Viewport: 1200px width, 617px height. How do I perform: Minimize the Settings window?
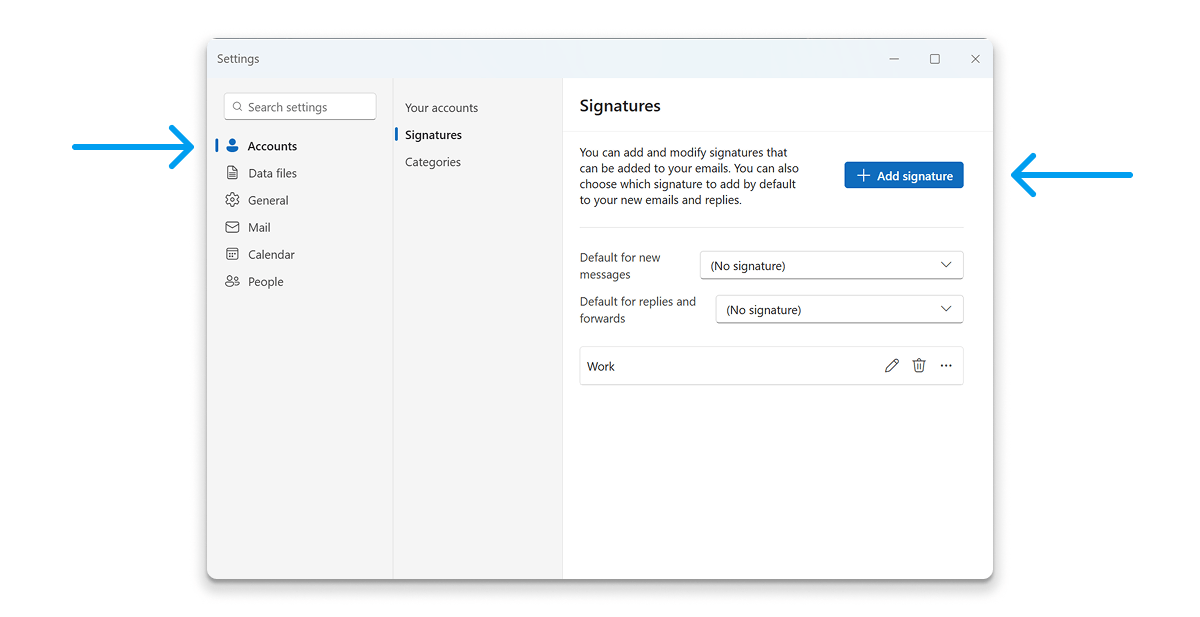(x=894, y=59)
